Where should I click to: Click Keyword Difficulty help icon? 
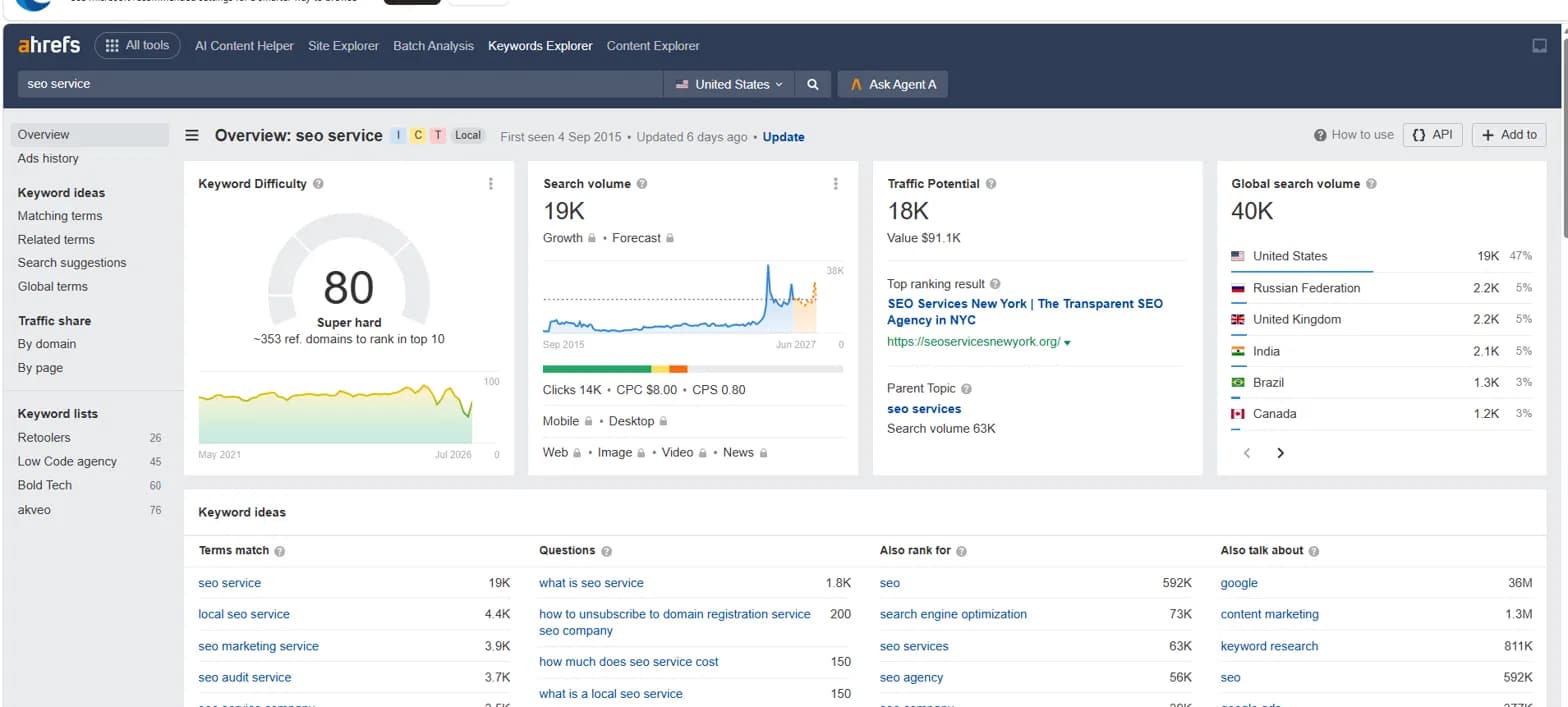pos(318,184)
